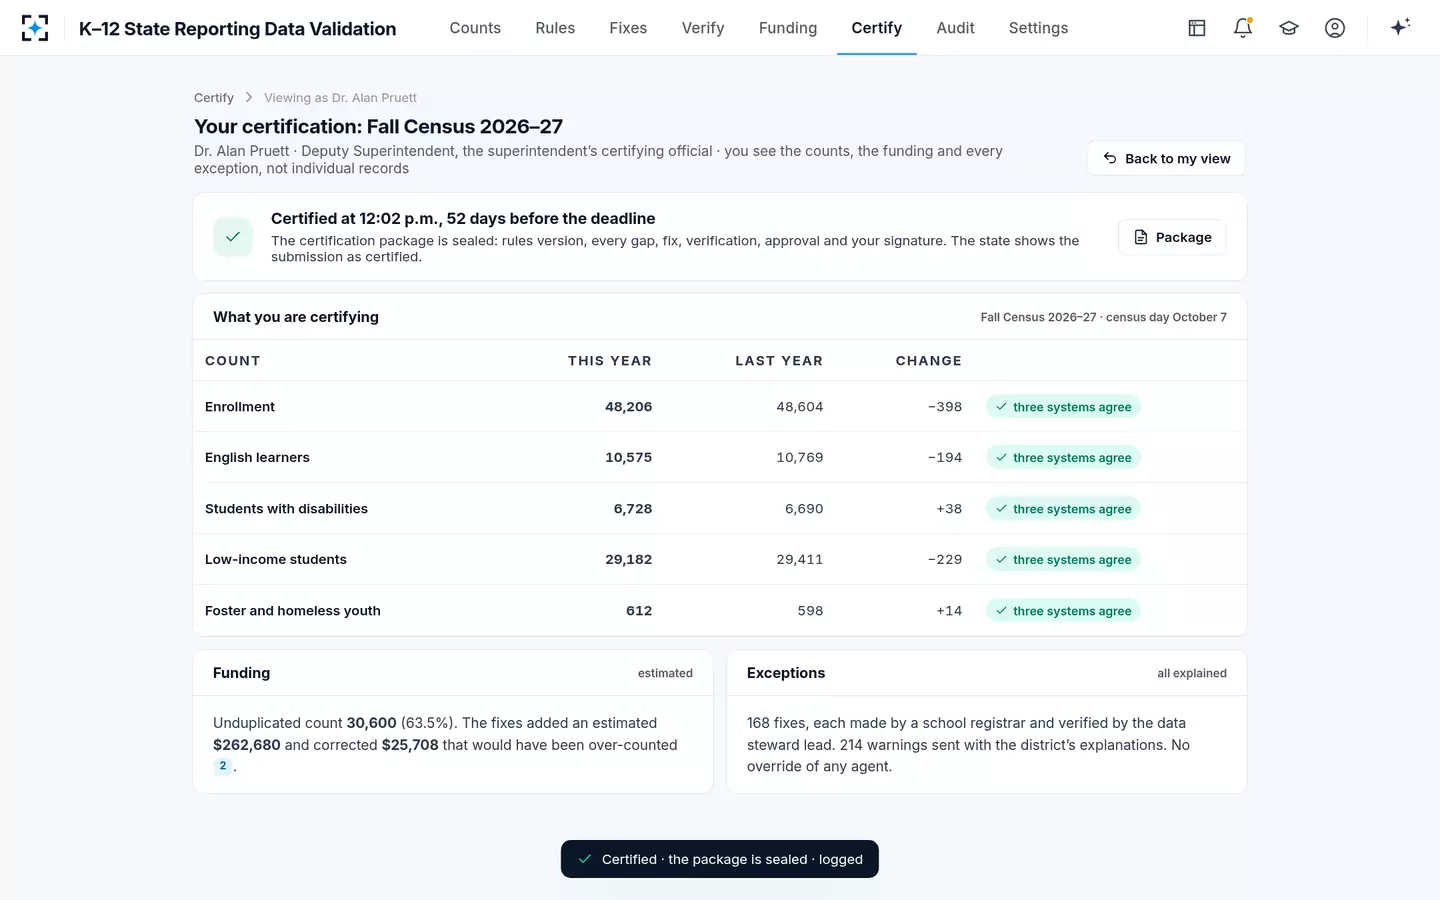Screen dimensions: 1440x900
Task: Click the green certified checkmark badge
Action: [233, 237]
